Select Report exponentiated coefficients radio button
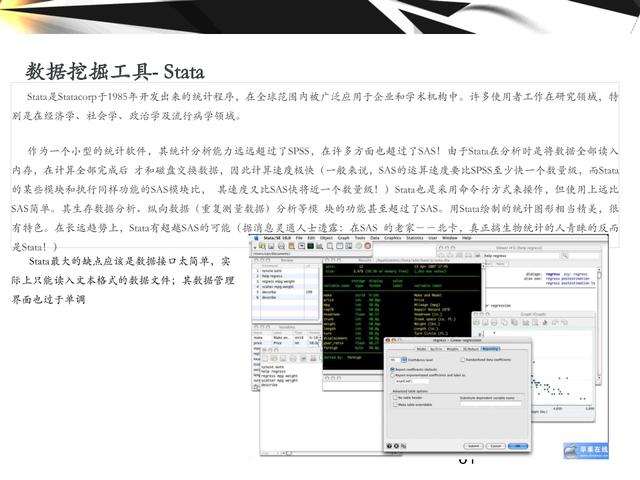Screen dimensions: 640x480 [x=392, y=375]
